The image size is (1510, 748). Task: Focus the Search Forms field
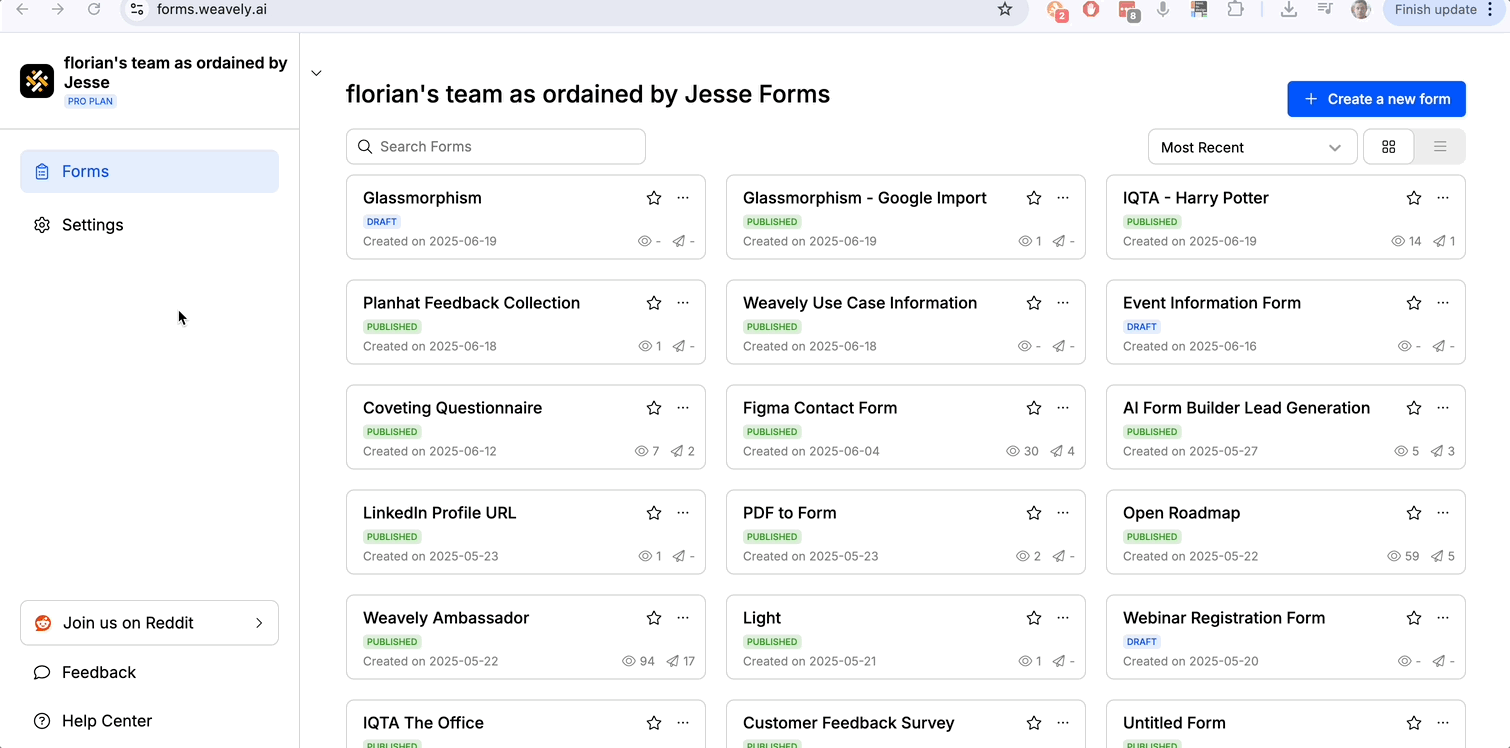[496, 146]
